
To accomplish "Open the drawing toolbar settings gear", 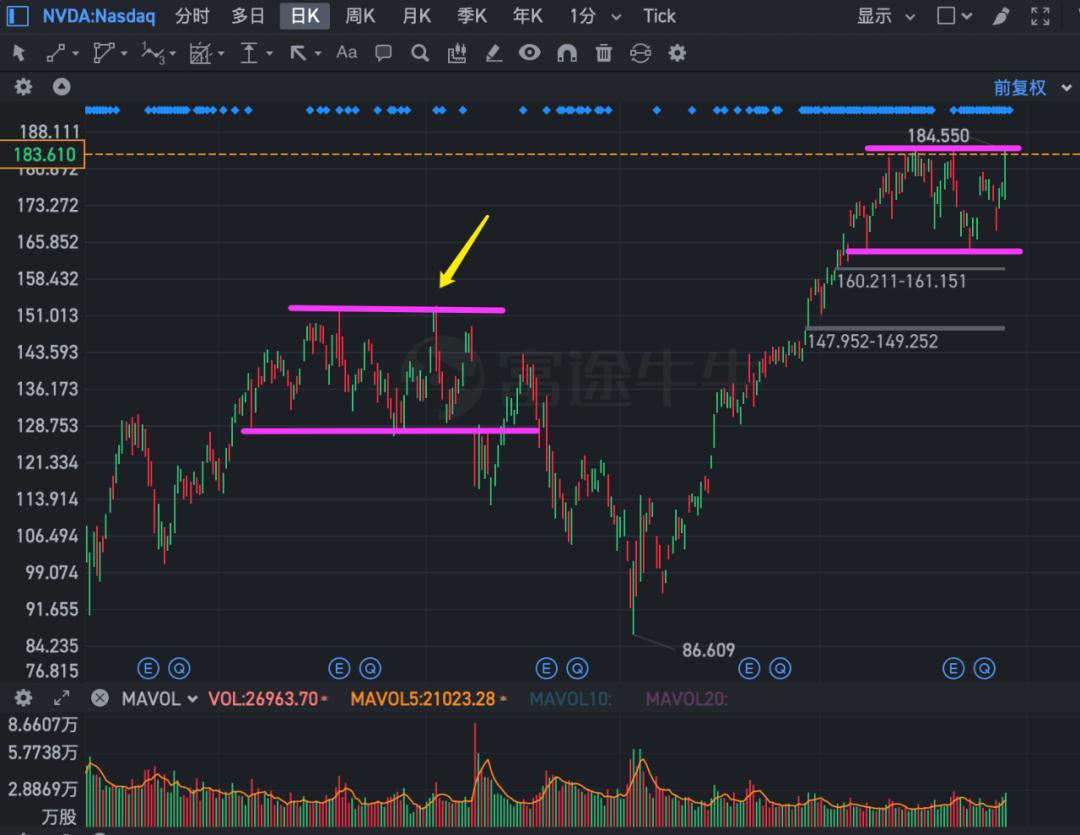I will [x=677, y=52].
